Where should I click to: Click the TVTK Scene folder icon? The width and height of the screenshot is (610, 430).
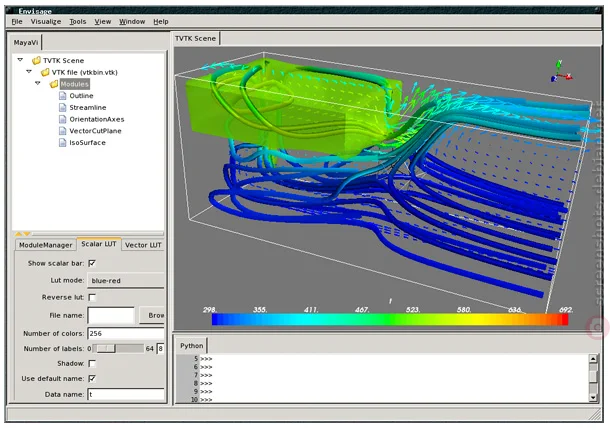pyautogui.click(x=36, y=61)
